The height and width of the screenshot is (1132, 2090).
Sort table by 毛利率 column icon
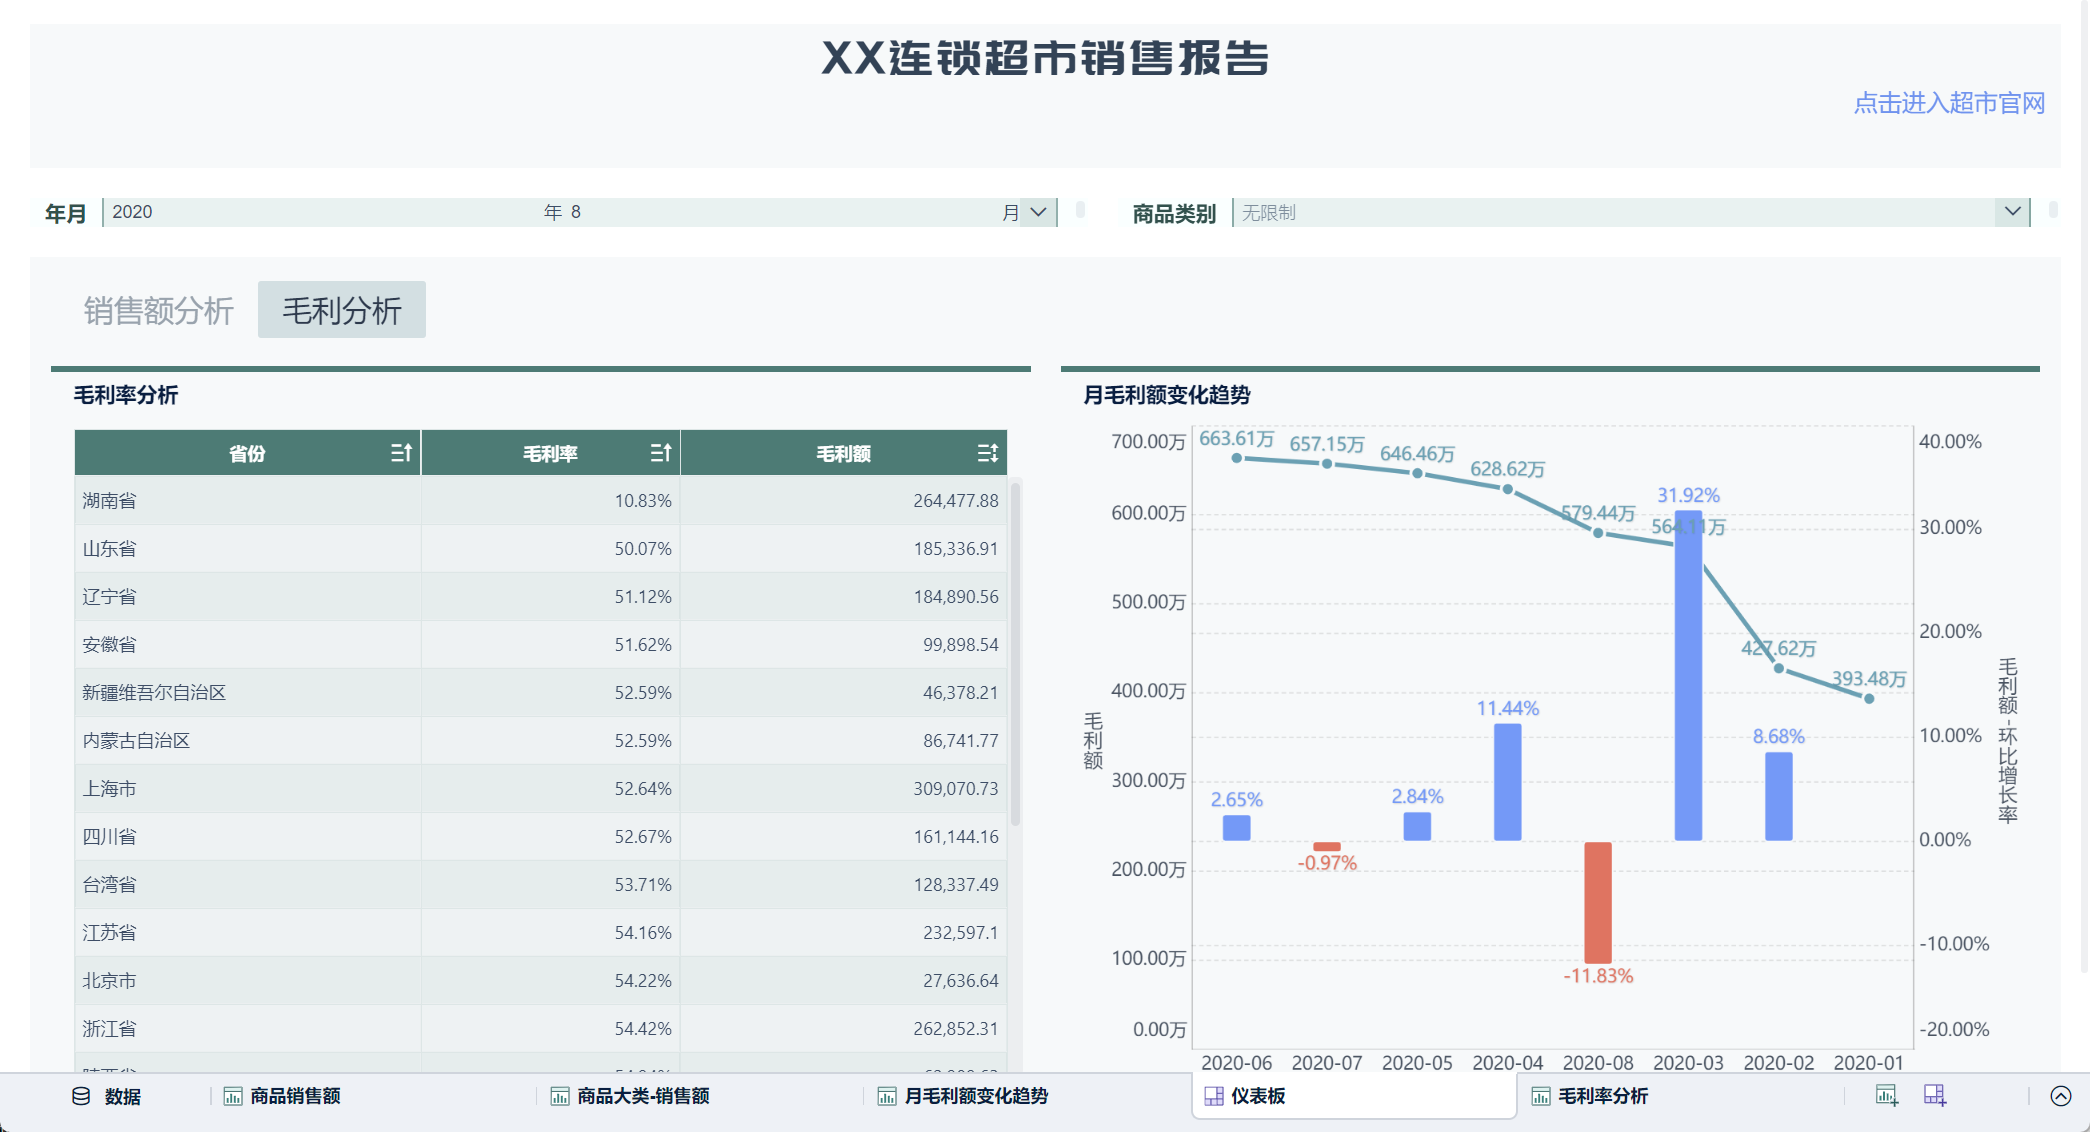pyautogui.click(x=661, y=453)
